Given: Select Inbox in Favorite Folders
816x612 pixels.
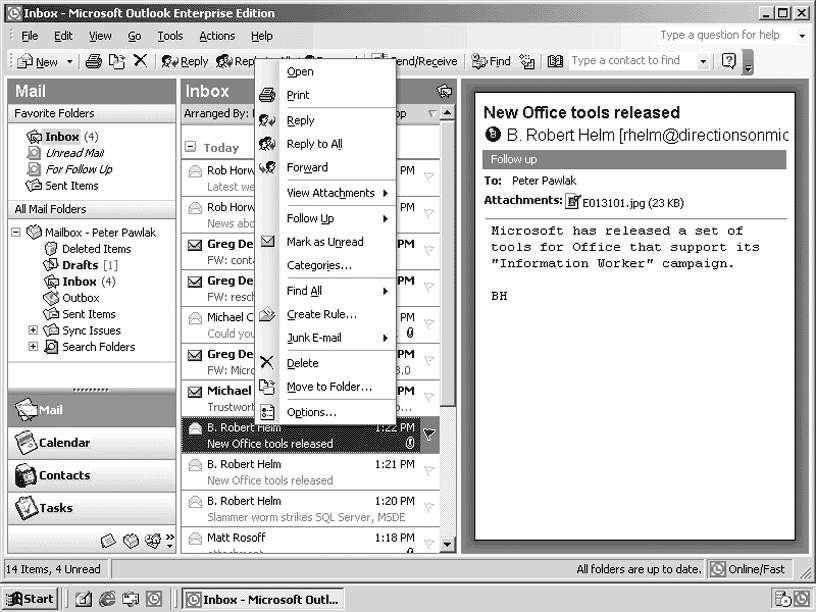Looking at the screenshot, I should click(x=62, y=137).
